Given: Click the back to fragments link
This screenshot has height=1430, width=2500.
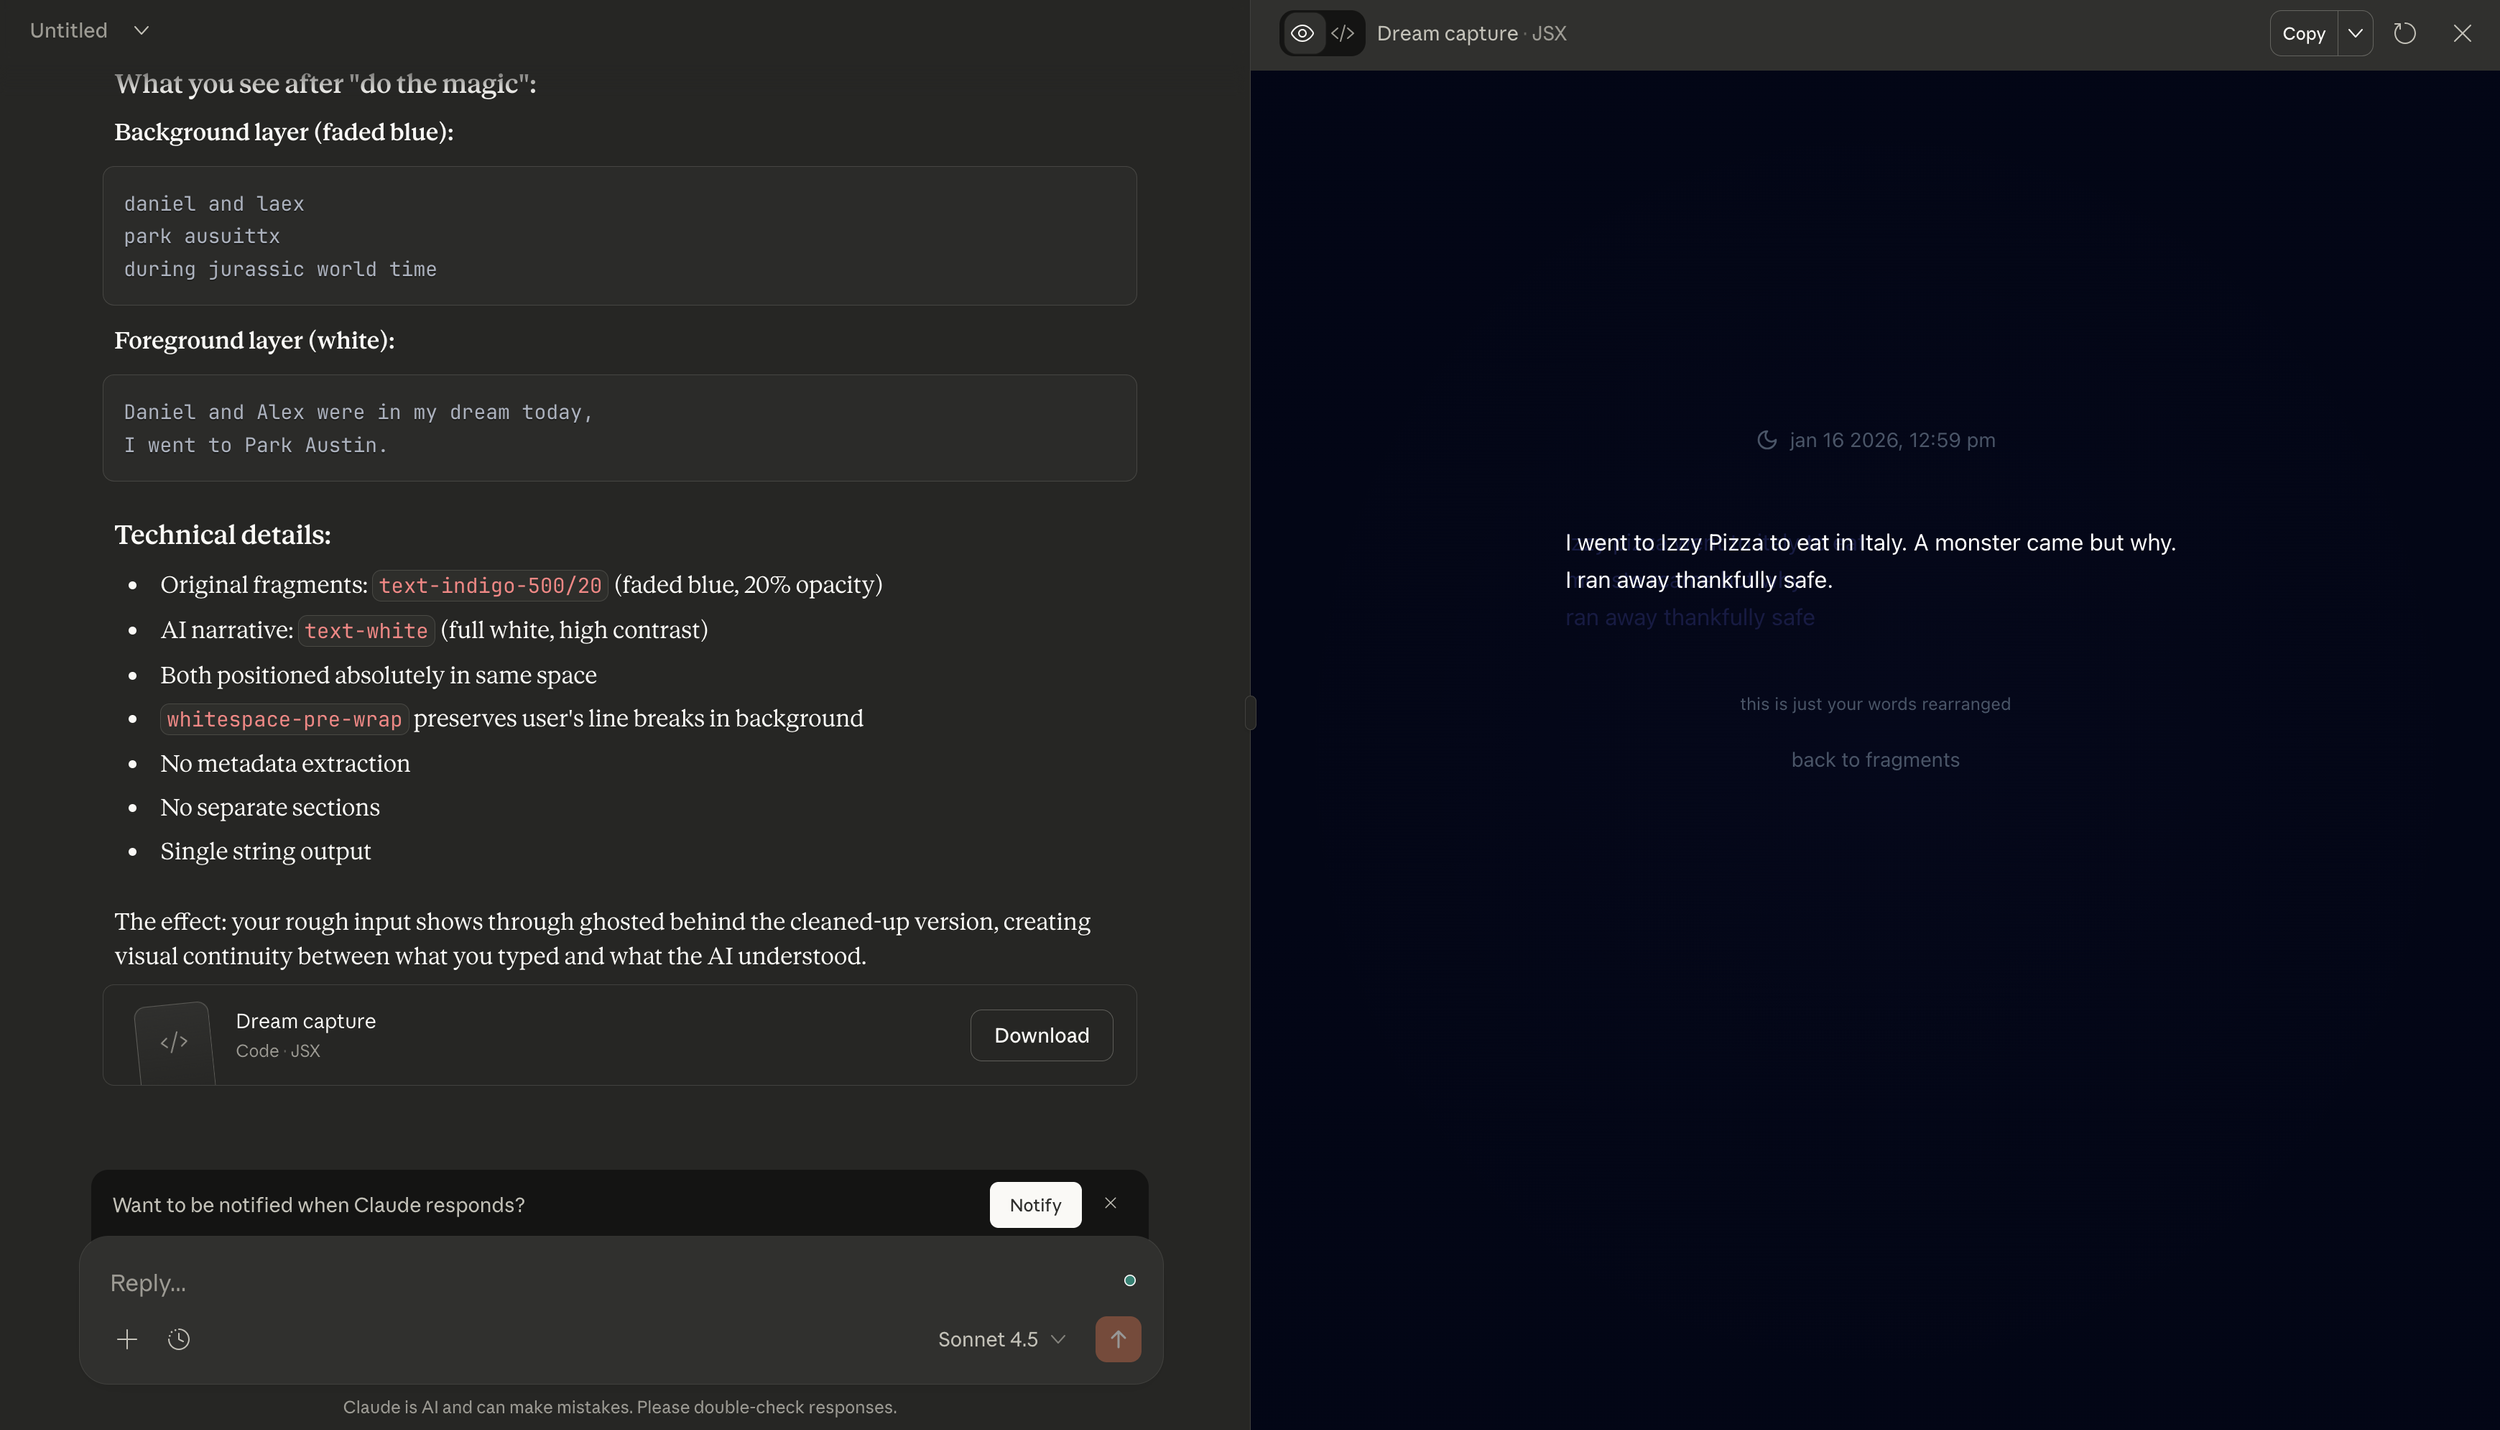Looking at the screenshot, I should 1875,759.
